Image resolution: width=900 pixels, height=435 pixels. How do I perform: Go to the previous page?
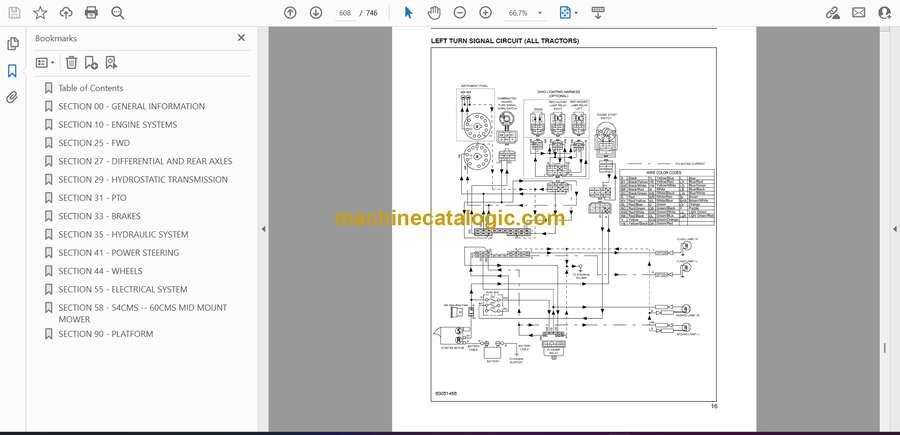tap(290, 13)
